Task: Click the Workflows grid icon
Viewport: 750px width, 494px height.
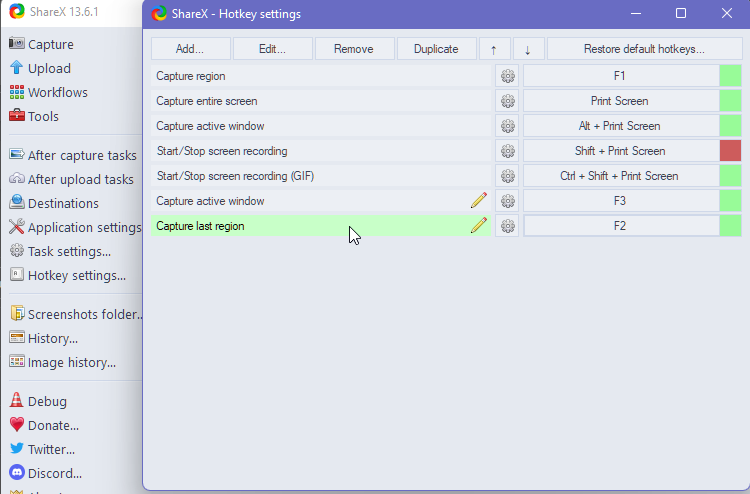Action: [x=17, y=92]
